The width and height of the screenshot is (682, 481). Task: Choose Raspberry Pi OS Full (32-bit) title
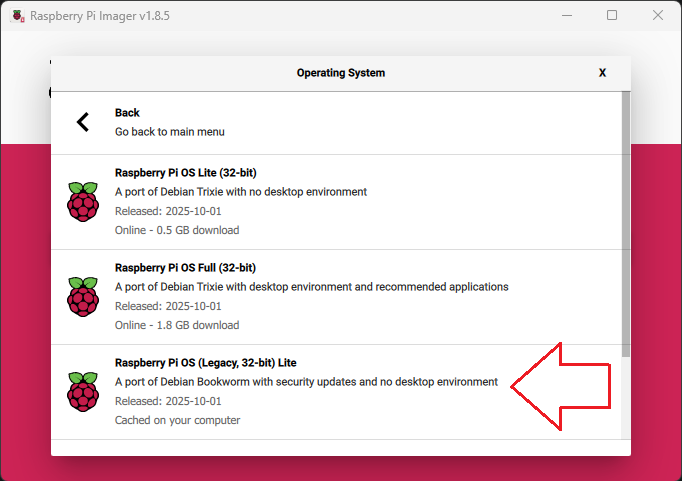click(x=185, y=267)
